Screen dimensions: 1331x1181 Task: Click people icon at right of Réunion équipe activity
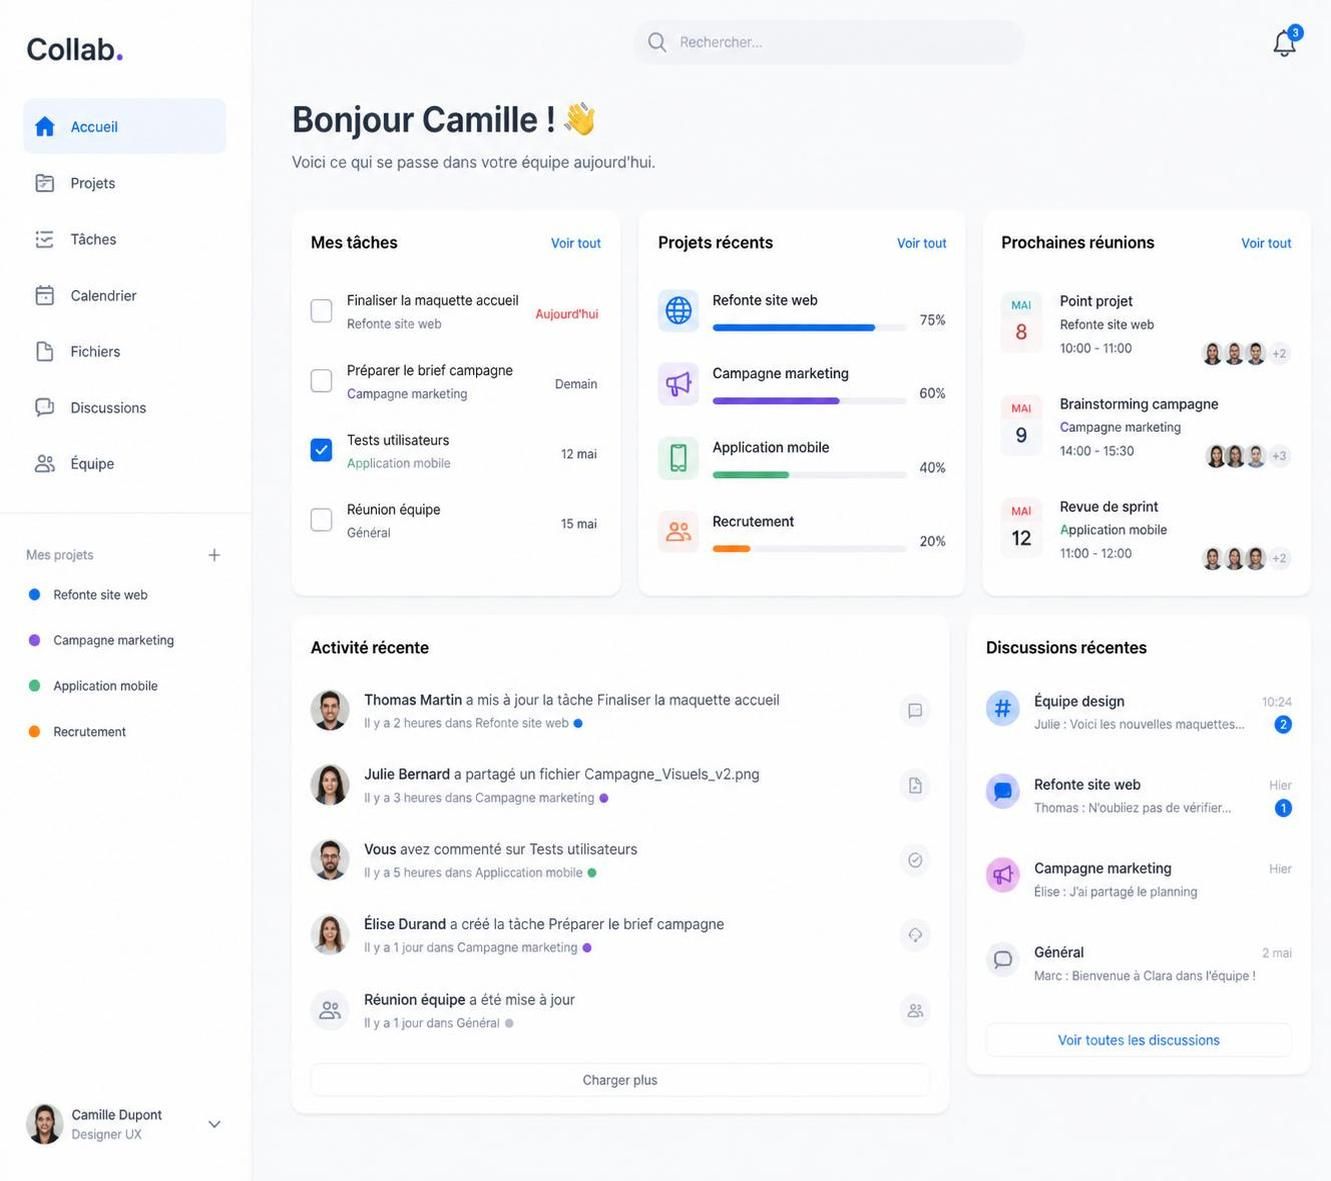pyautogui.click(x=914, y=1010)
